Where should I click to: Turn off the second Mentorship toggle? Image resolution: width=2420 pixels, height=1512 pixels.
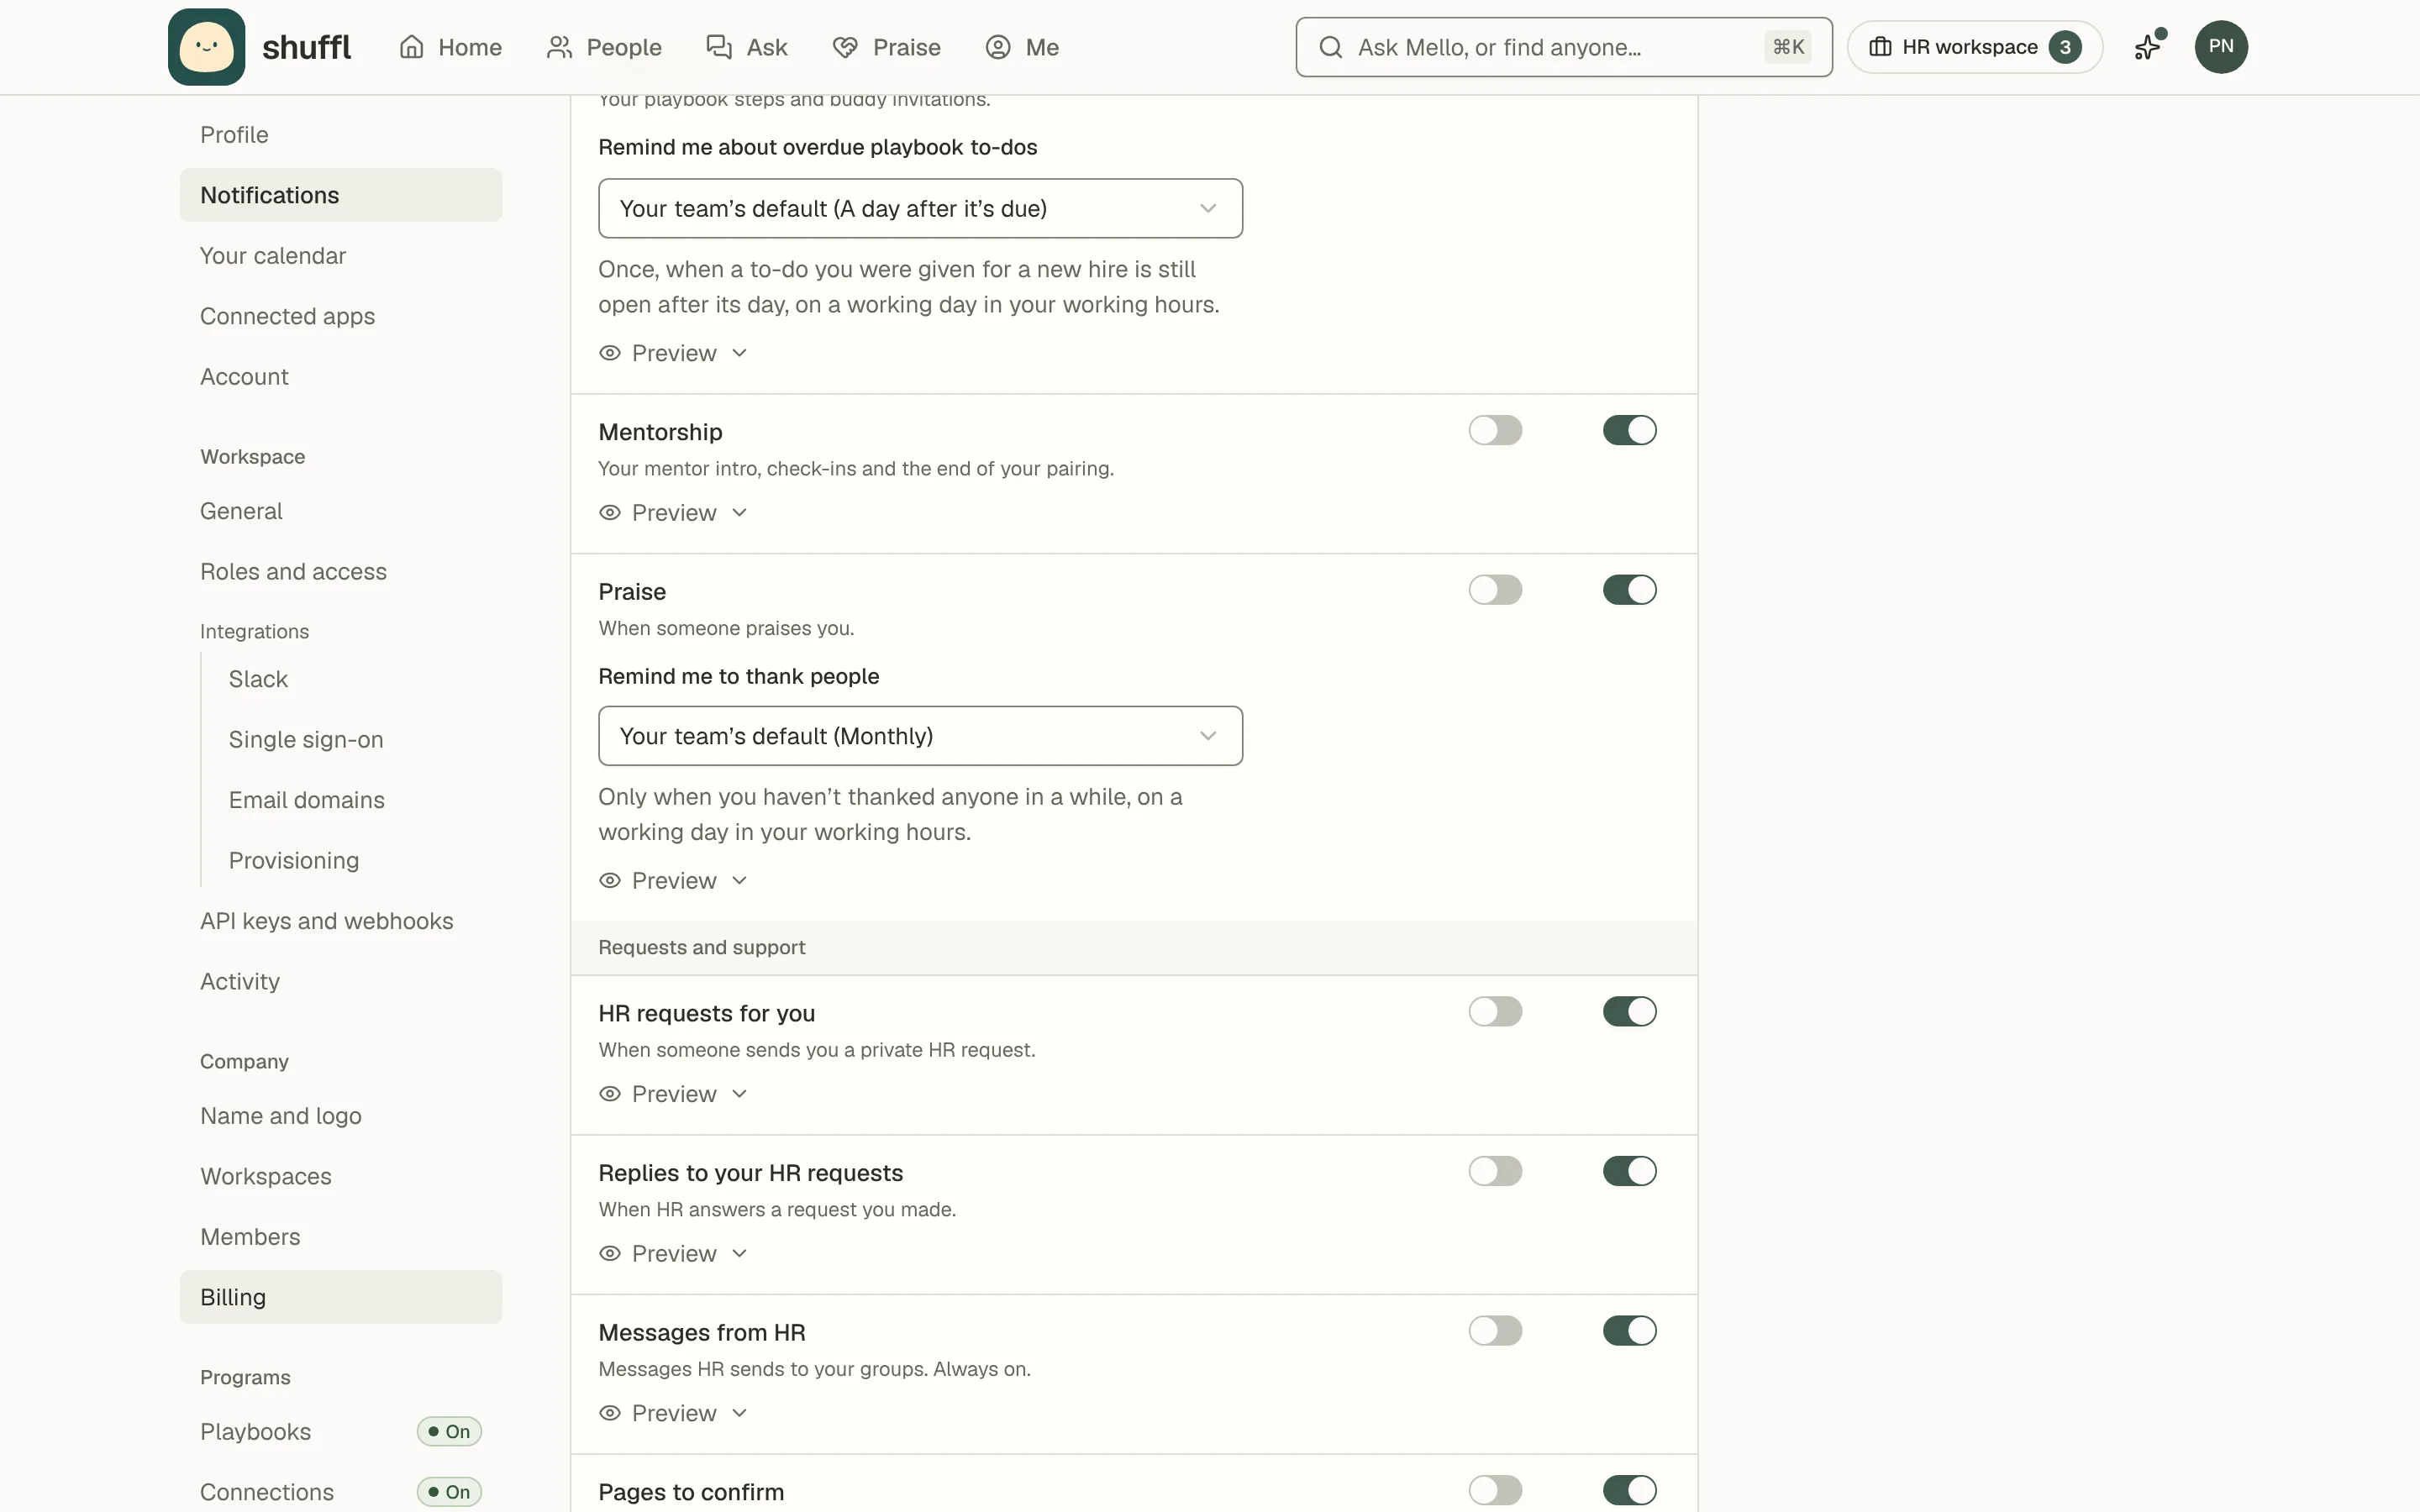click(x=1629, y=430)
